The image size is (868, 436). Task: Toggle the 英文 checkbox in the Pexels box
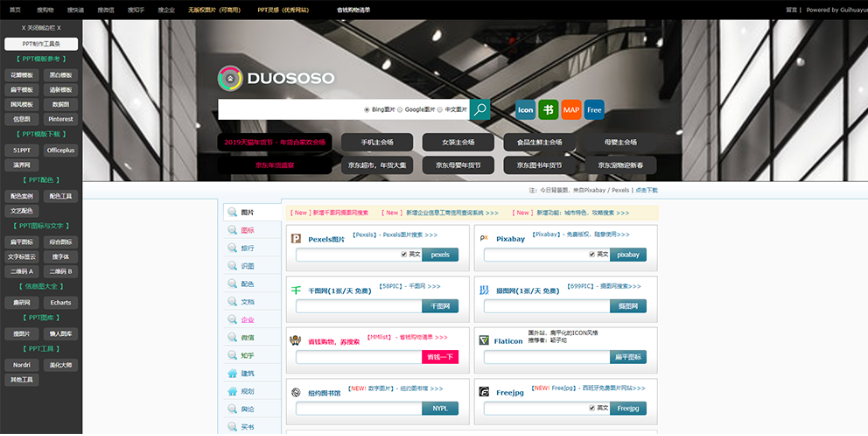[404, 254]
